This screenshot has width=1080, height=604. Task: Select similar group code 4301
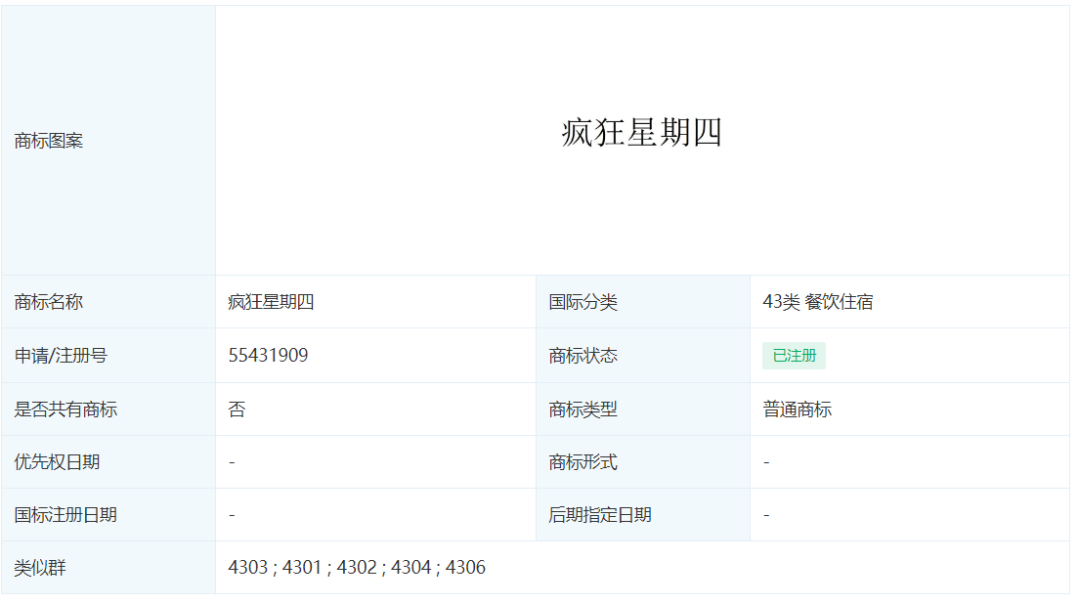pyautogui.click(x=302, y=567)
